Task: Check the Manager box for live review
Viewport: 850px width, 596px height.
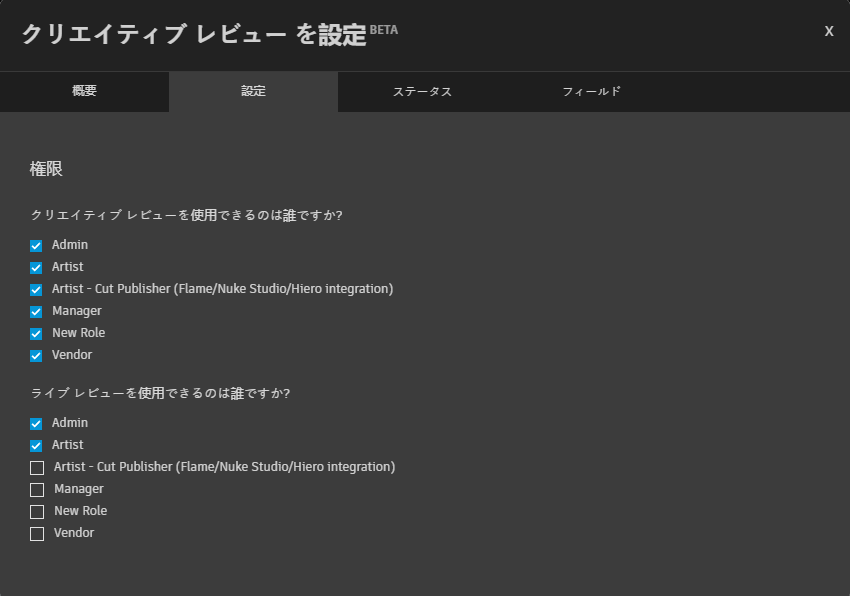Action: pyautogui.click(x=37, y=488)
